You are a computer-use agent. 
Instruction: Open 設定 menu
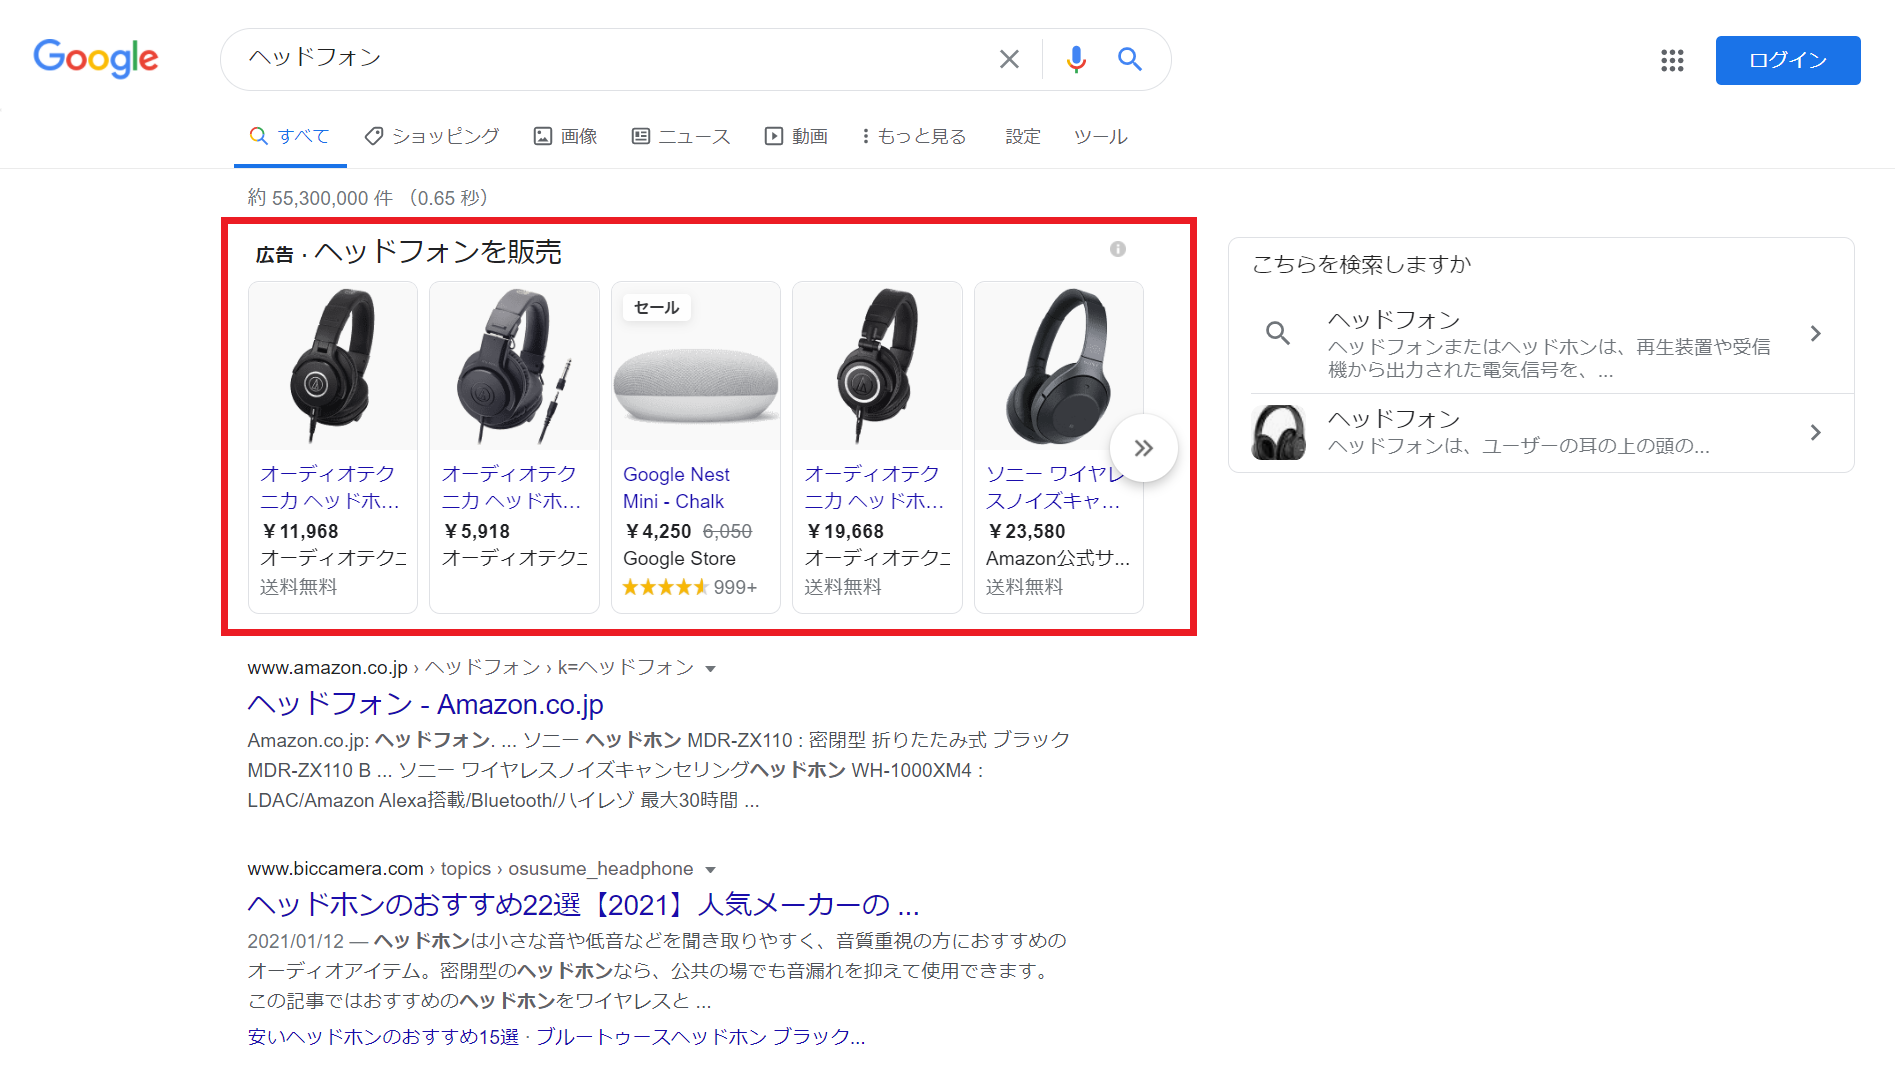pyautogui.click(x=1023, y=136)
